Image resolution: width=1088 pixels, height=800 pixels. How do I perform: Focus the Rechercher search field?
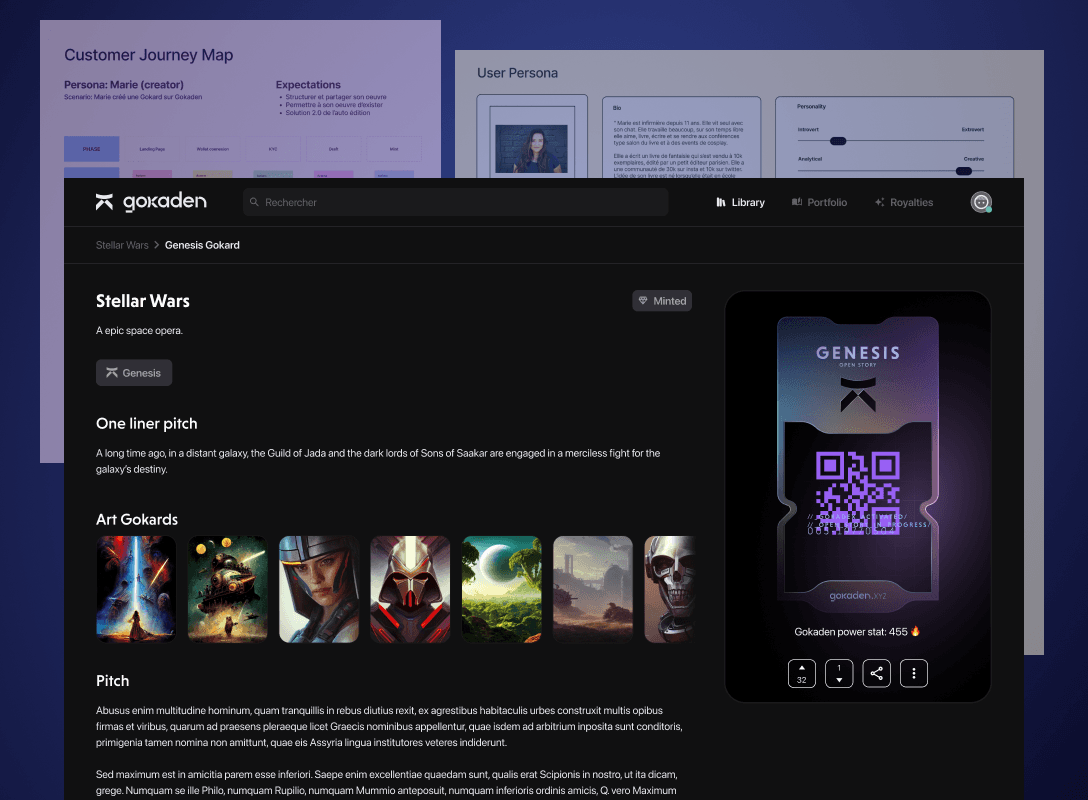[455, 202]
